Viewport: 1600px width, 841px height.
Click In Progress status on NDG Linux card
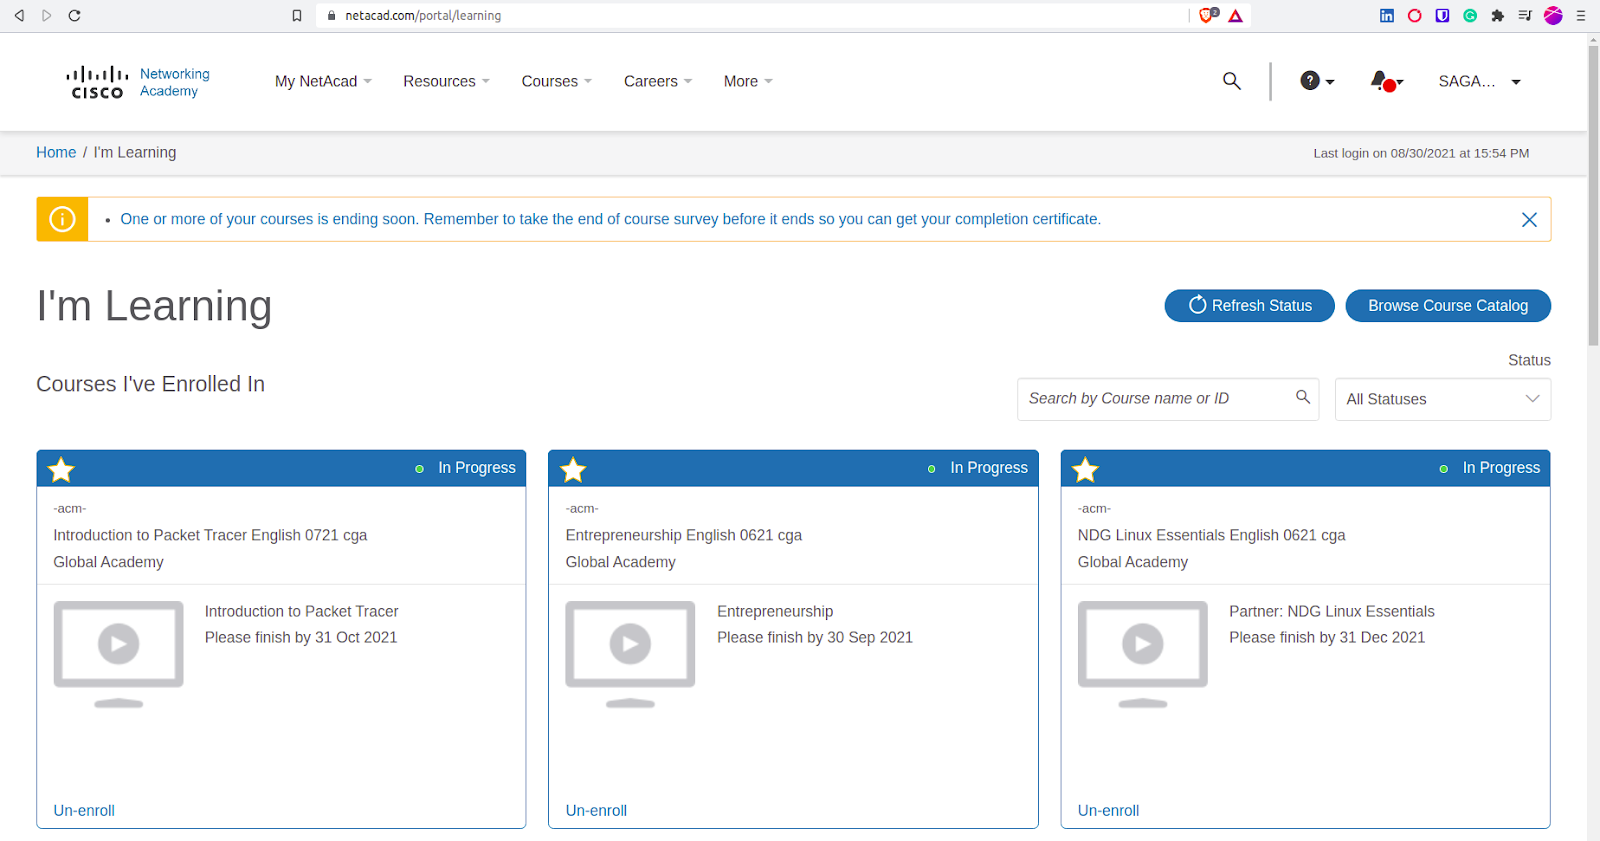1490,468
